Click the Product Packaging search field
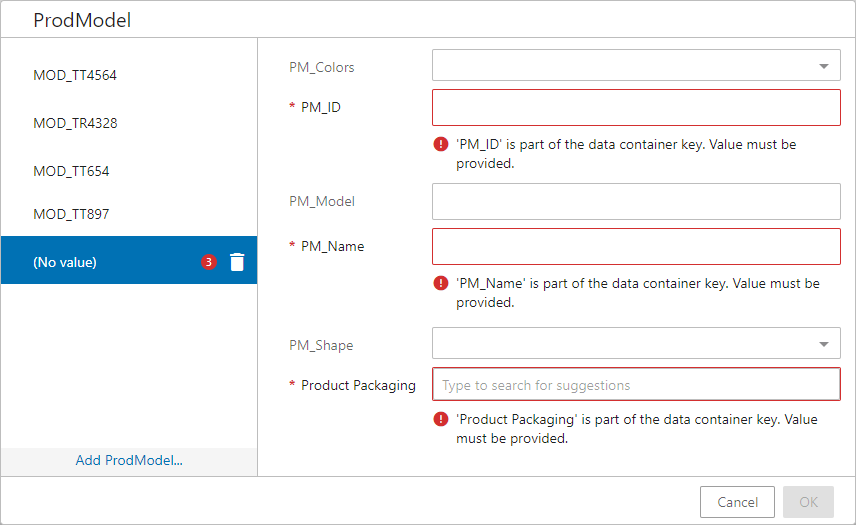 click(636, 384)
